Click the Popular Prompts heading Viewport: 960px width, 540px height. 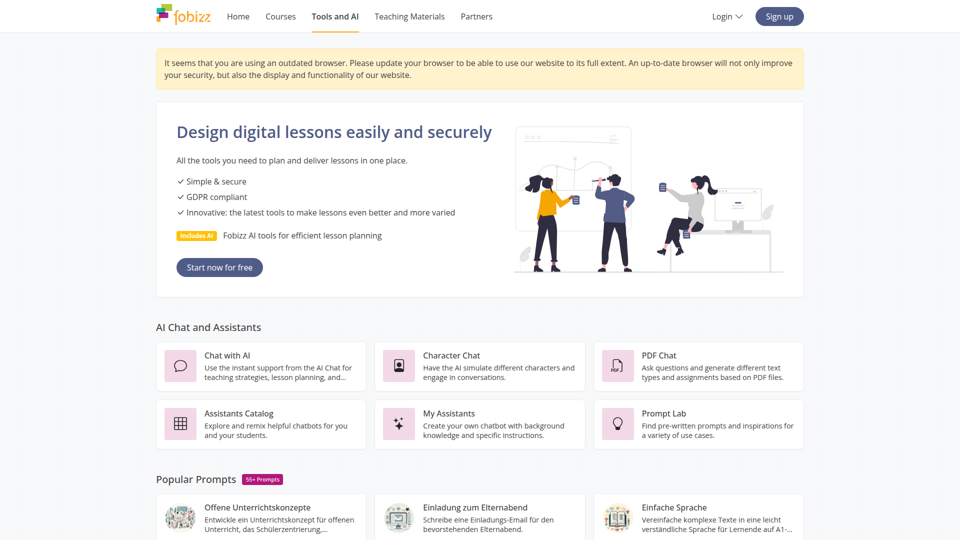click(x=196, y=479)
